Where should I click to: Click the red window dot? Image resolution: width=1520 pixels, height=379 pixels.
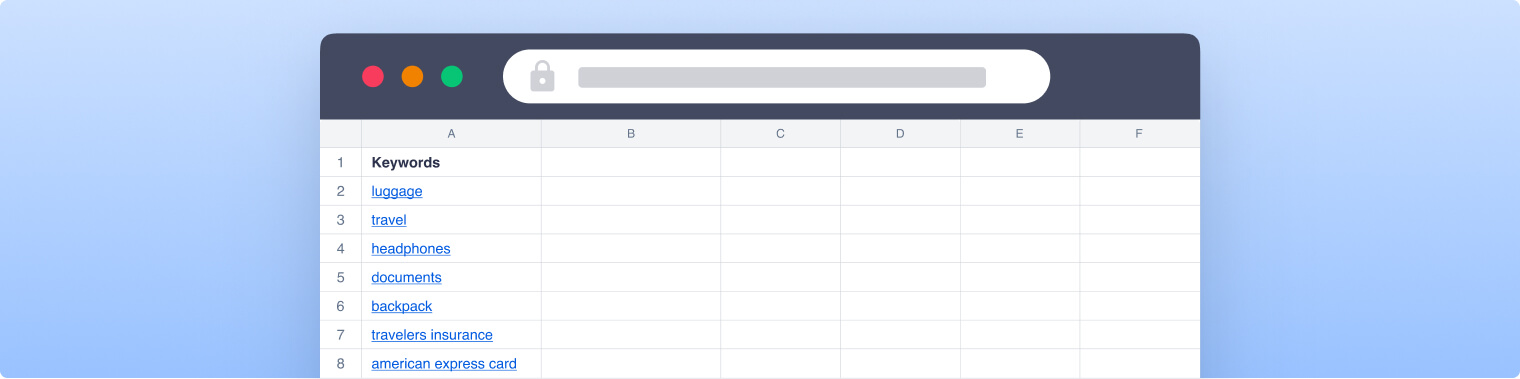(373, 76)
